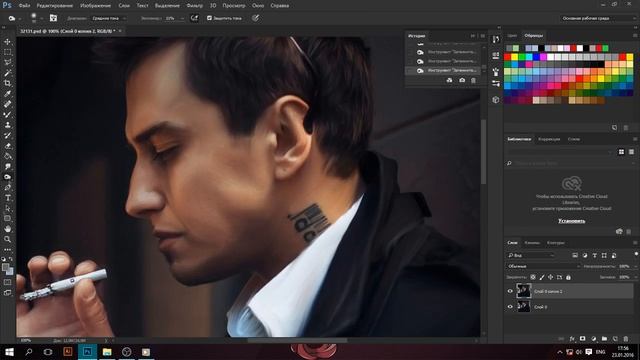Open the 'Фильтр' menu
Screen dimensions: 640x360
[x=194, y=6]
